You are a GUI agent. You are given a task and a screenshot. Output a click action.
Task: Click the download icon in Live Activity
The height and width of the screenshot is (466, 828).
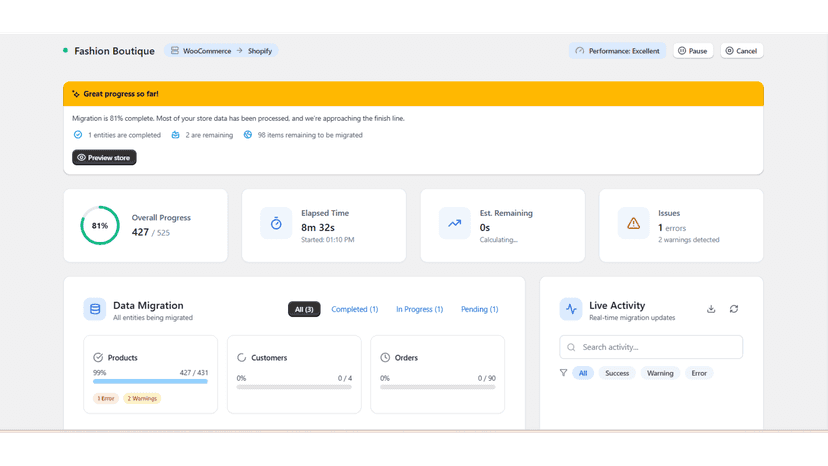click(711, 309)
